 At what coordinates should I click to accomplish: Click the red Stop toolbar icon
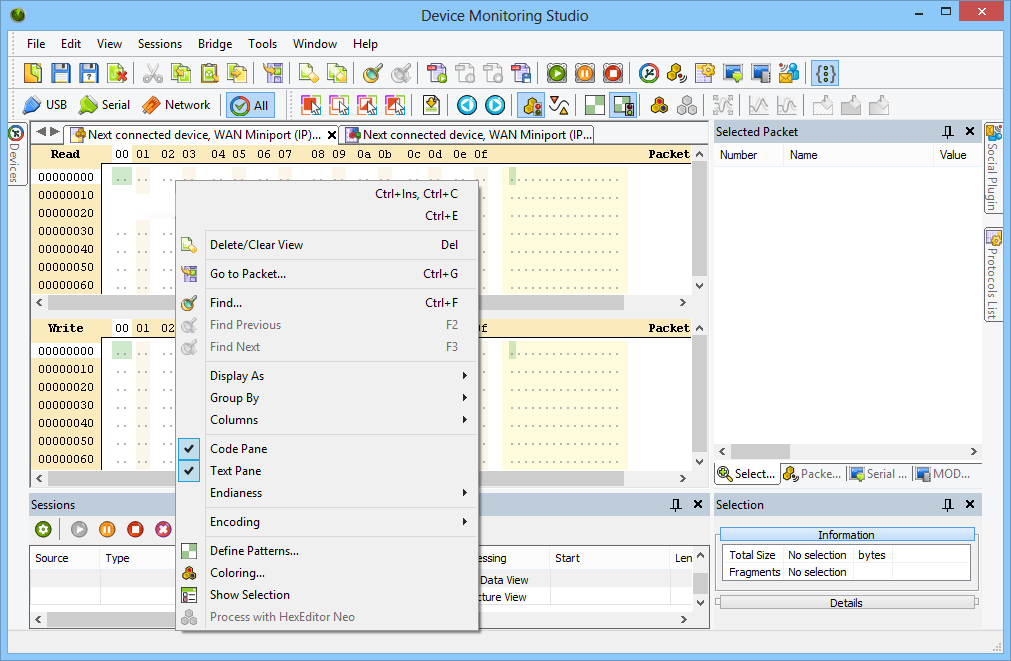[613, 73]
